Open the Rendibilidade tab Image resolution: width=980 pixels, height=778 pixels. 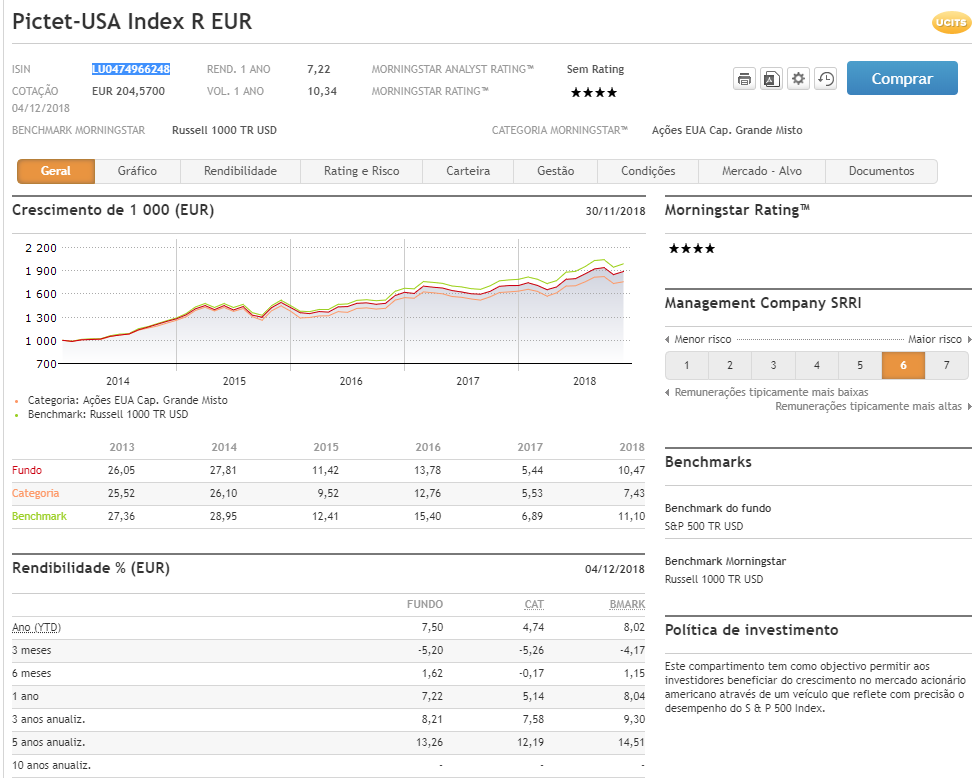tap(240, 171)
